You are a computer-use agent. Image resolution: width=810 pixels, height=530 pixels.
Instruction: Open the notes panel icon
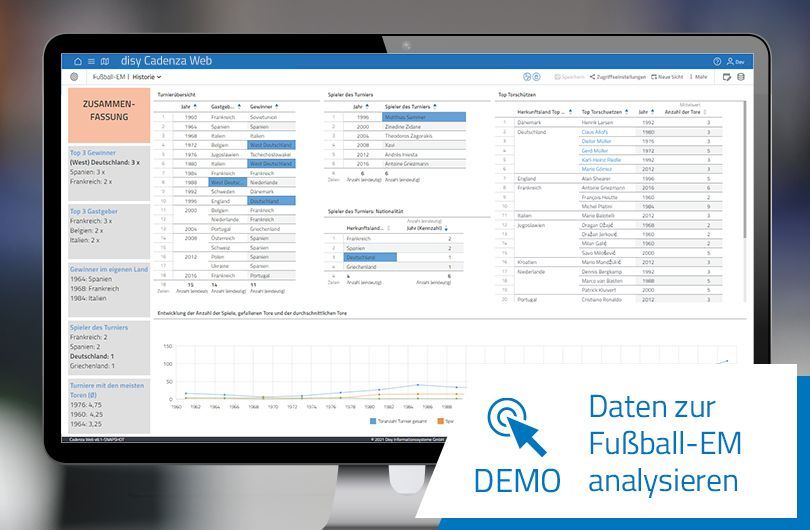point(726,76)
